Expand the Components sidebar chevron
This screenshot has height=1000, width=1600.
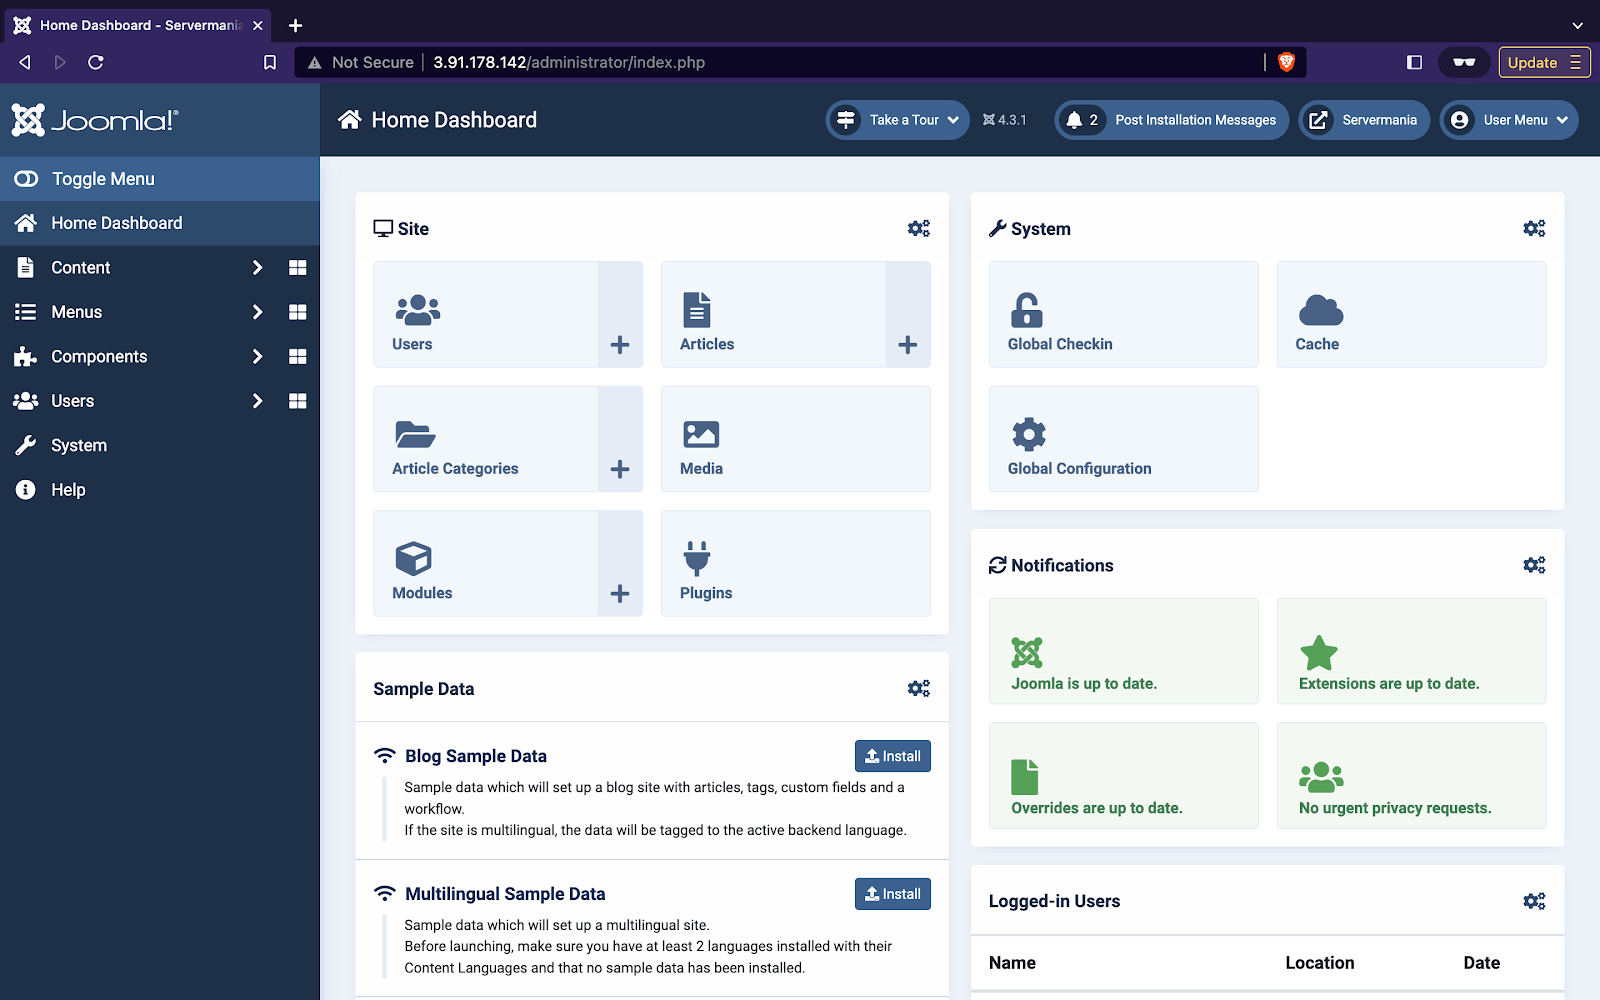tap(257, 357)
